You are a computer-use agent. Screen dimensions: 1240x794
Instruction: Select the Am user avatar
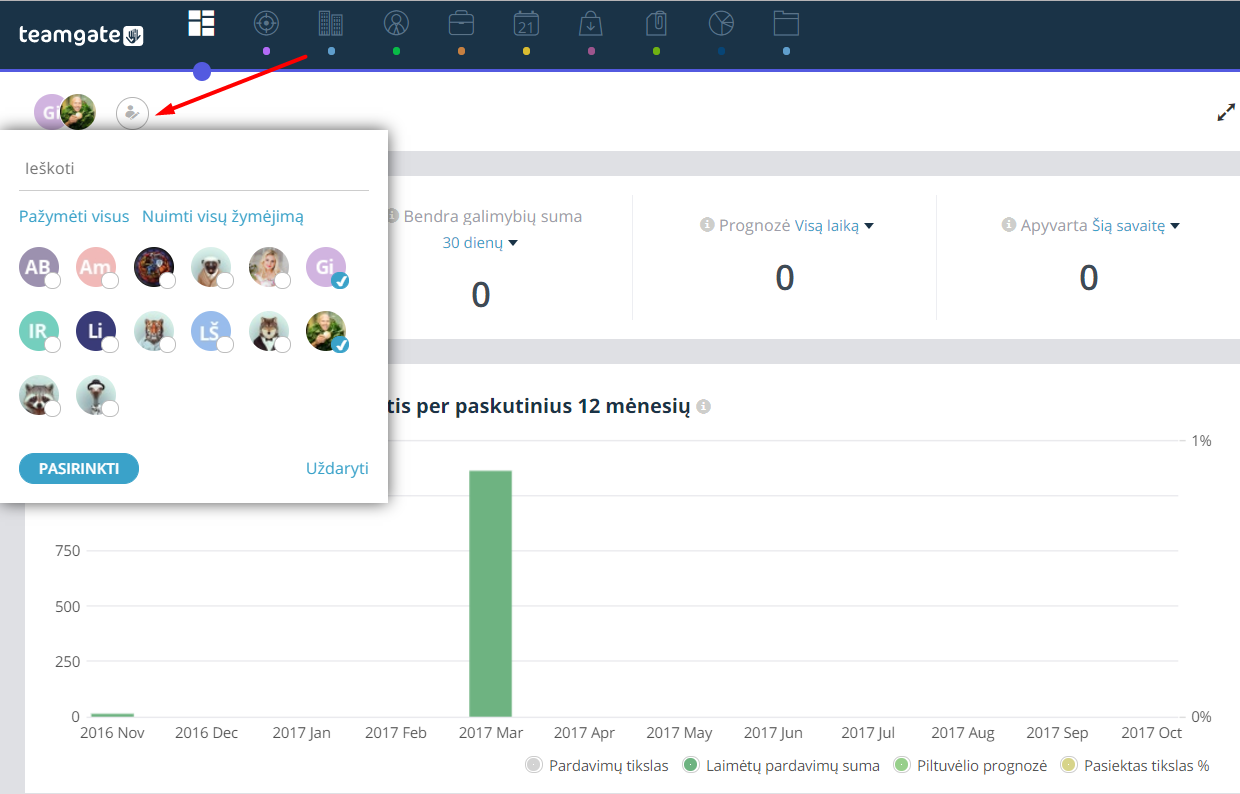[x=96, y=267]
